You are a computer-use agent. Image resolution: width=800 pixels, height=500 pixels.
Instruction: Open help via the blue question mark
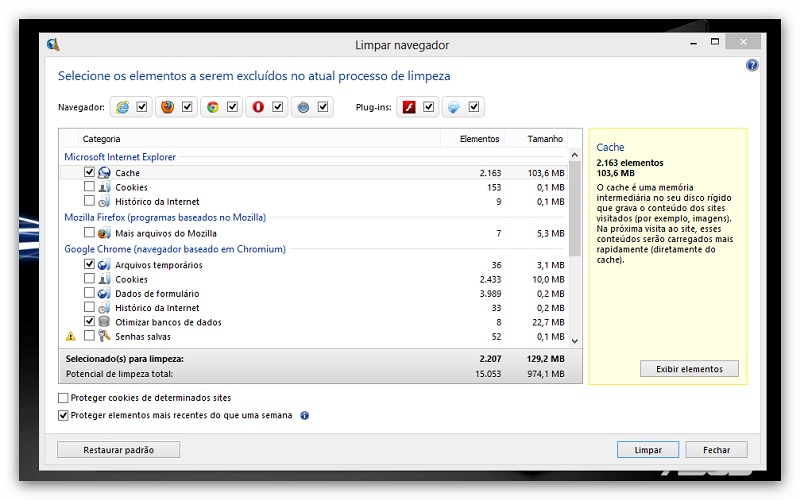752,65
